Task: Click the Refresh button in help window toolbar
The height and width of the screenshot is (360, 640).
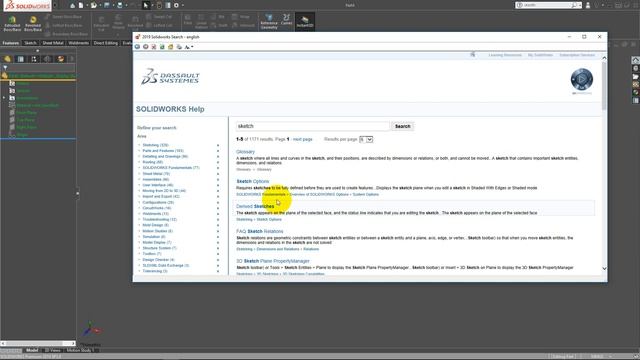Action: 162,47
